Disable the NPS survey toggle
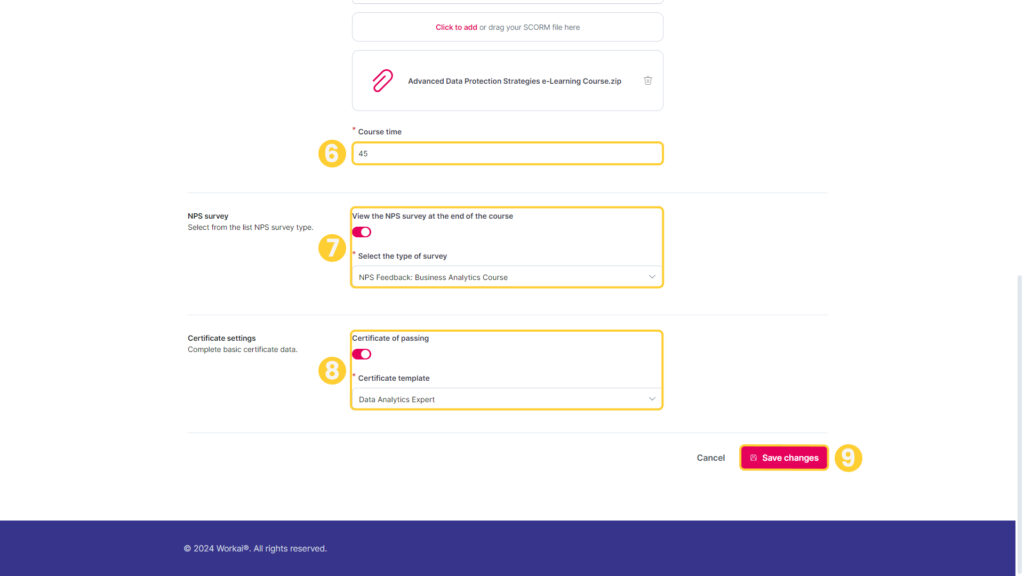Viewport: 1024px width, 576px height. click(x=362, y=232)
